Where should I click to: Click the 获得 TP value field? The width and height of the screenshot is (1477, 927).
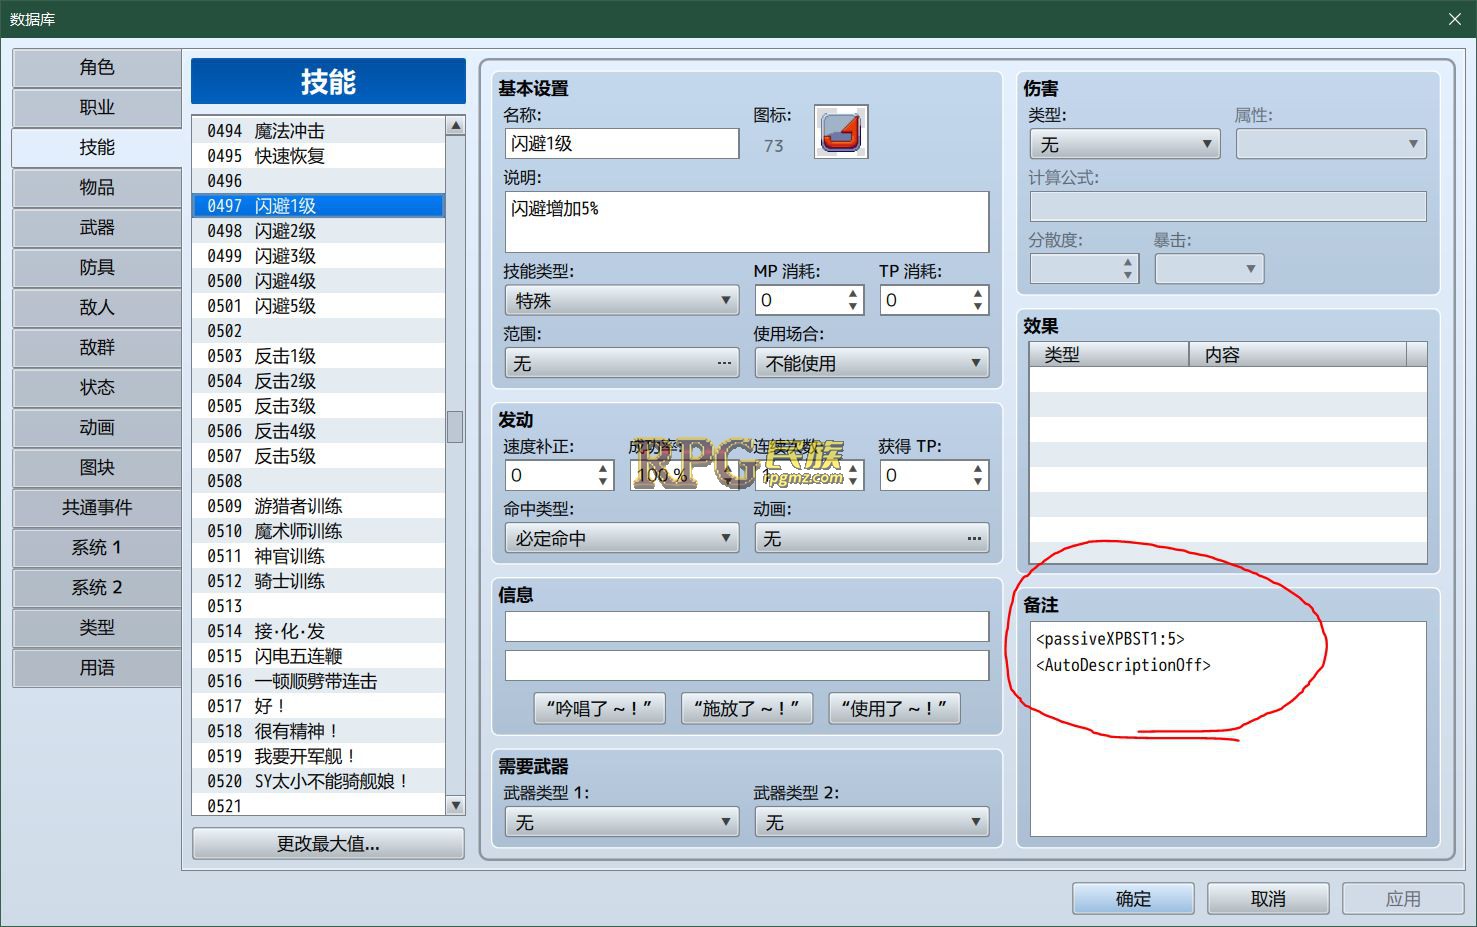926,475
